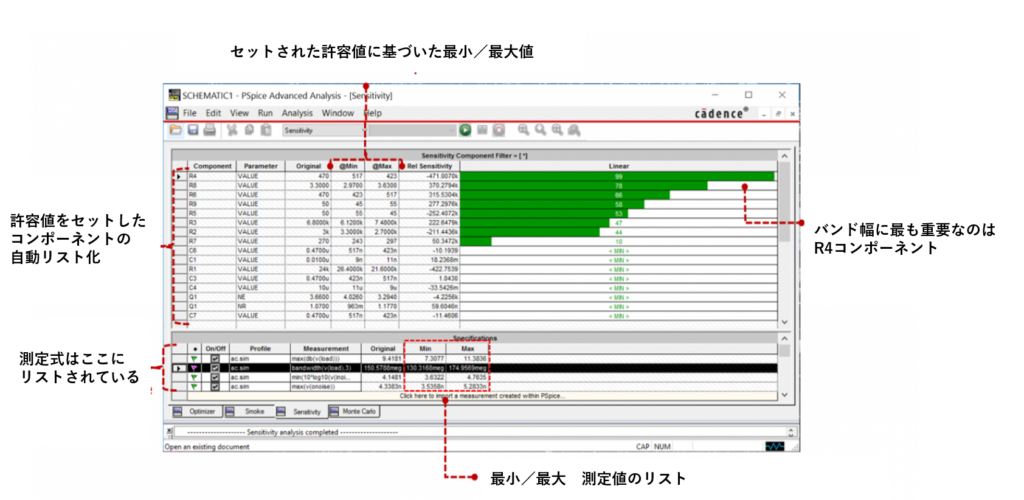Click the C6 '< MIN >' linear cell
Screen dimensions: 1024x500
(x=618, y=251)
